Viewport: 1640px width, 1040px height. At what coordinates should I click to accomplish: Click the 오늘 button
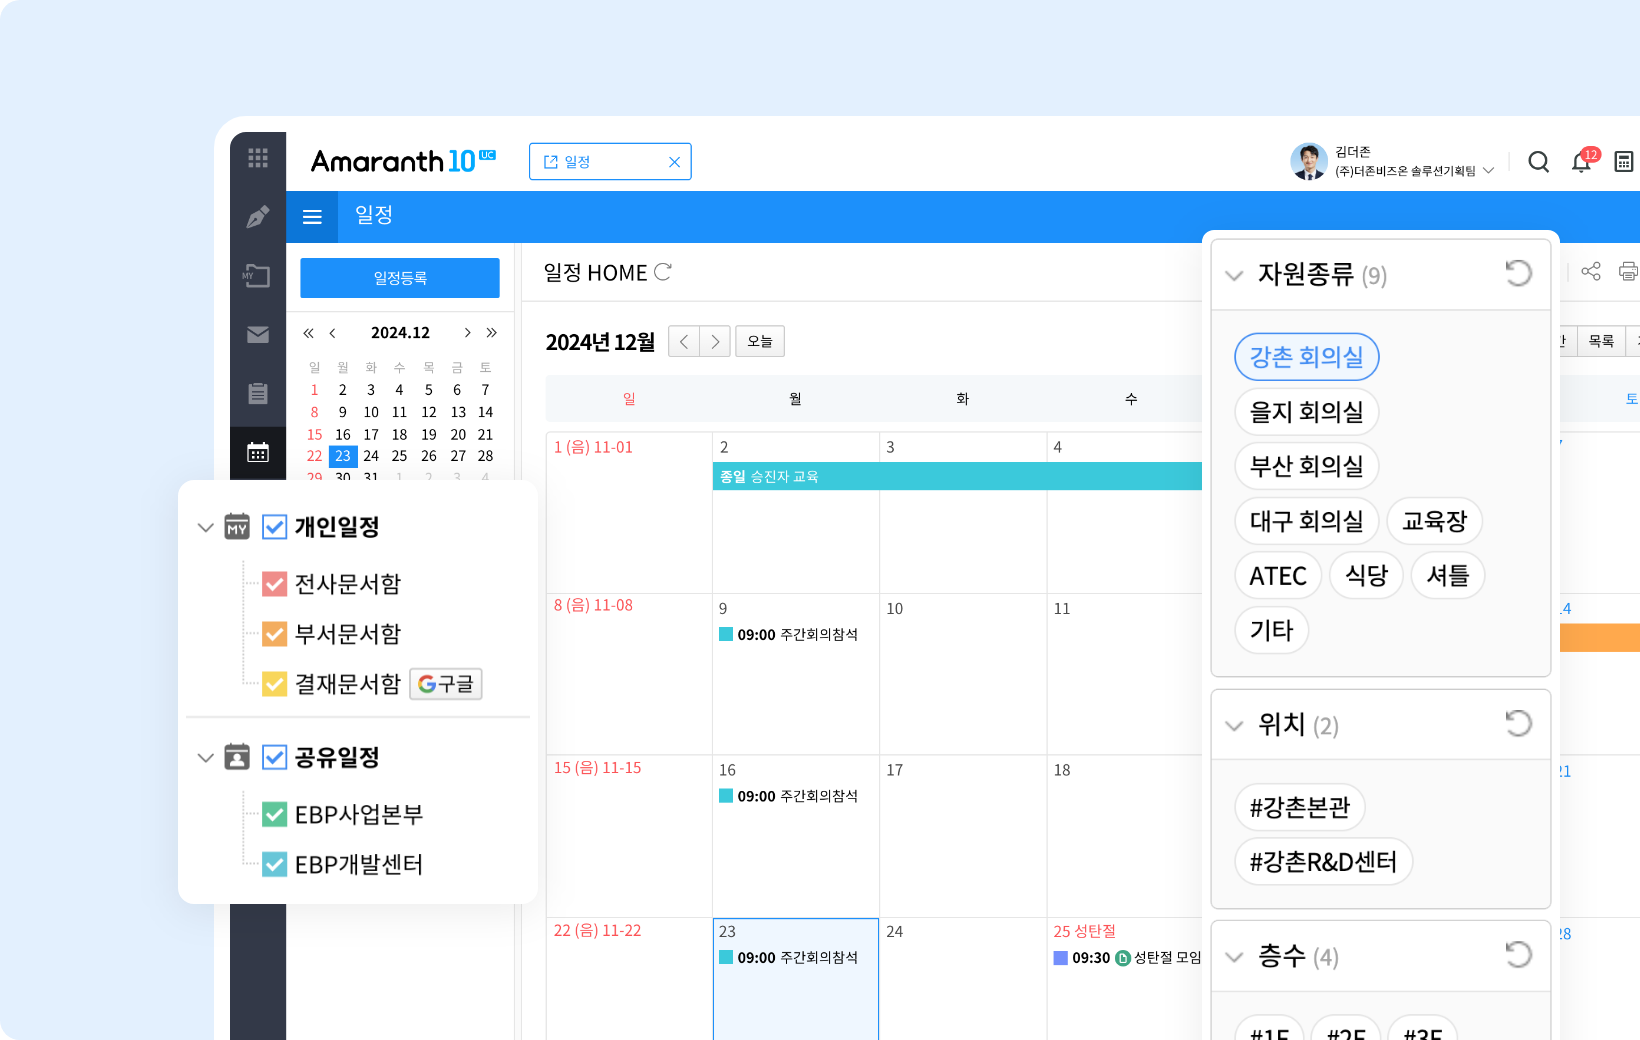pos(760,341)
